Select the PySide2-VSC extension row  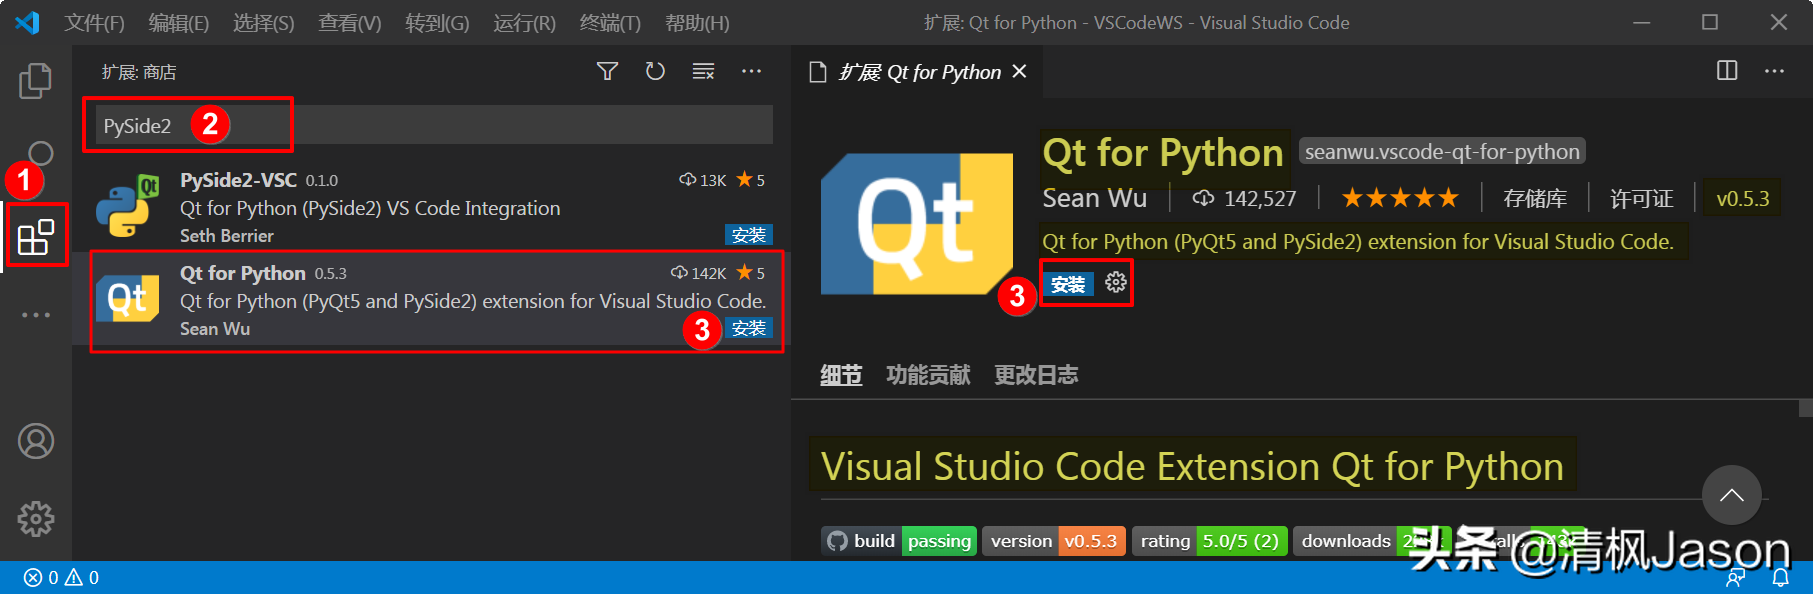point(430,206)
